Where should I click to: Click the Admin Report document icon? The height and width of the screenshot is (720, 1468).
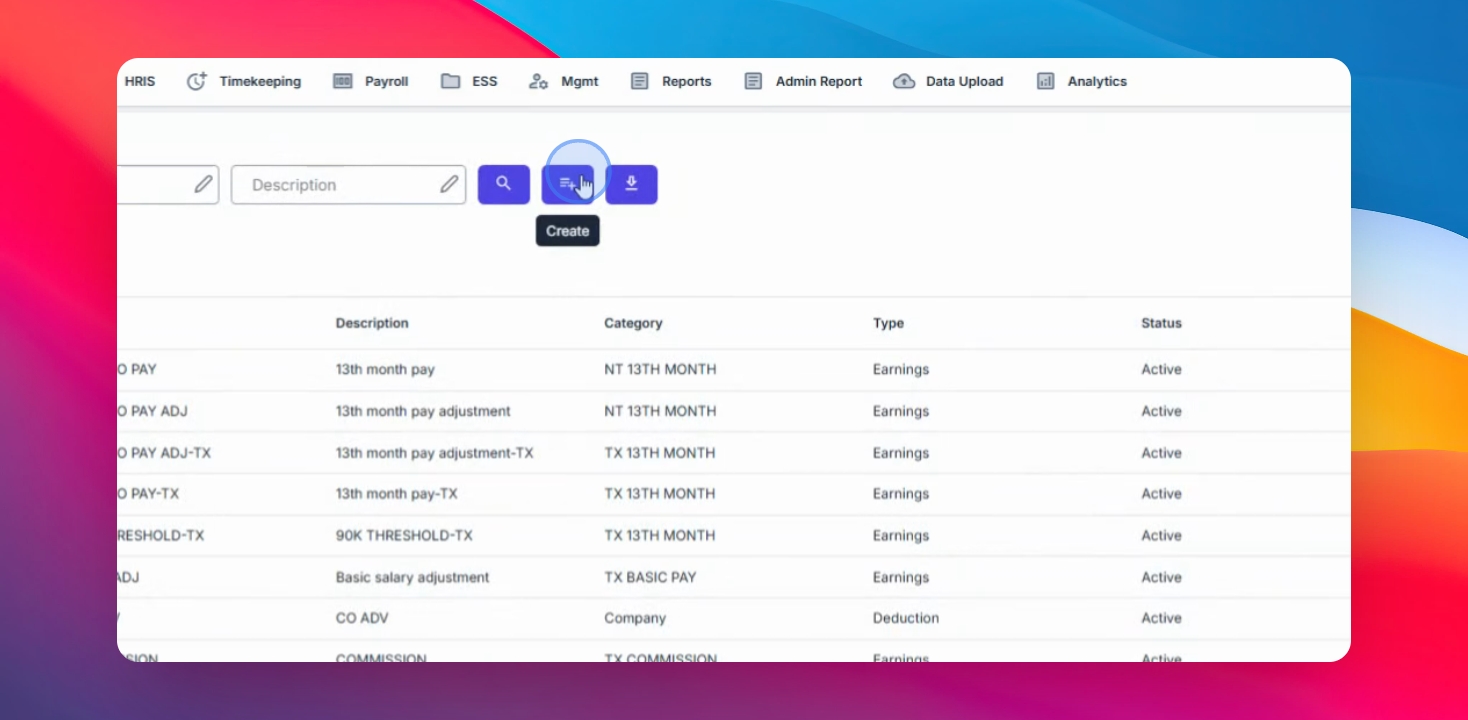pyautogui.click(x=754, y=82)
